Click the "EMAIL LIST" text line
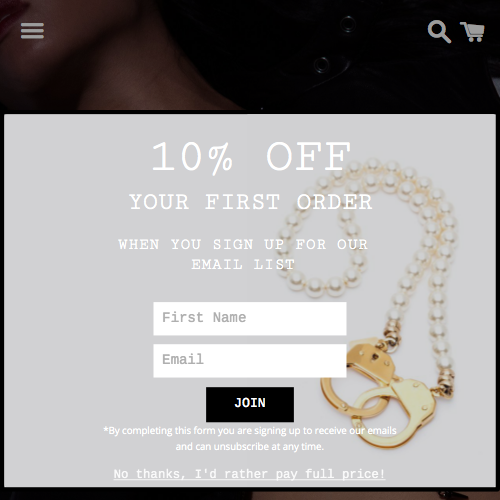Screen dimensions: 500x500 coord(243,265)
